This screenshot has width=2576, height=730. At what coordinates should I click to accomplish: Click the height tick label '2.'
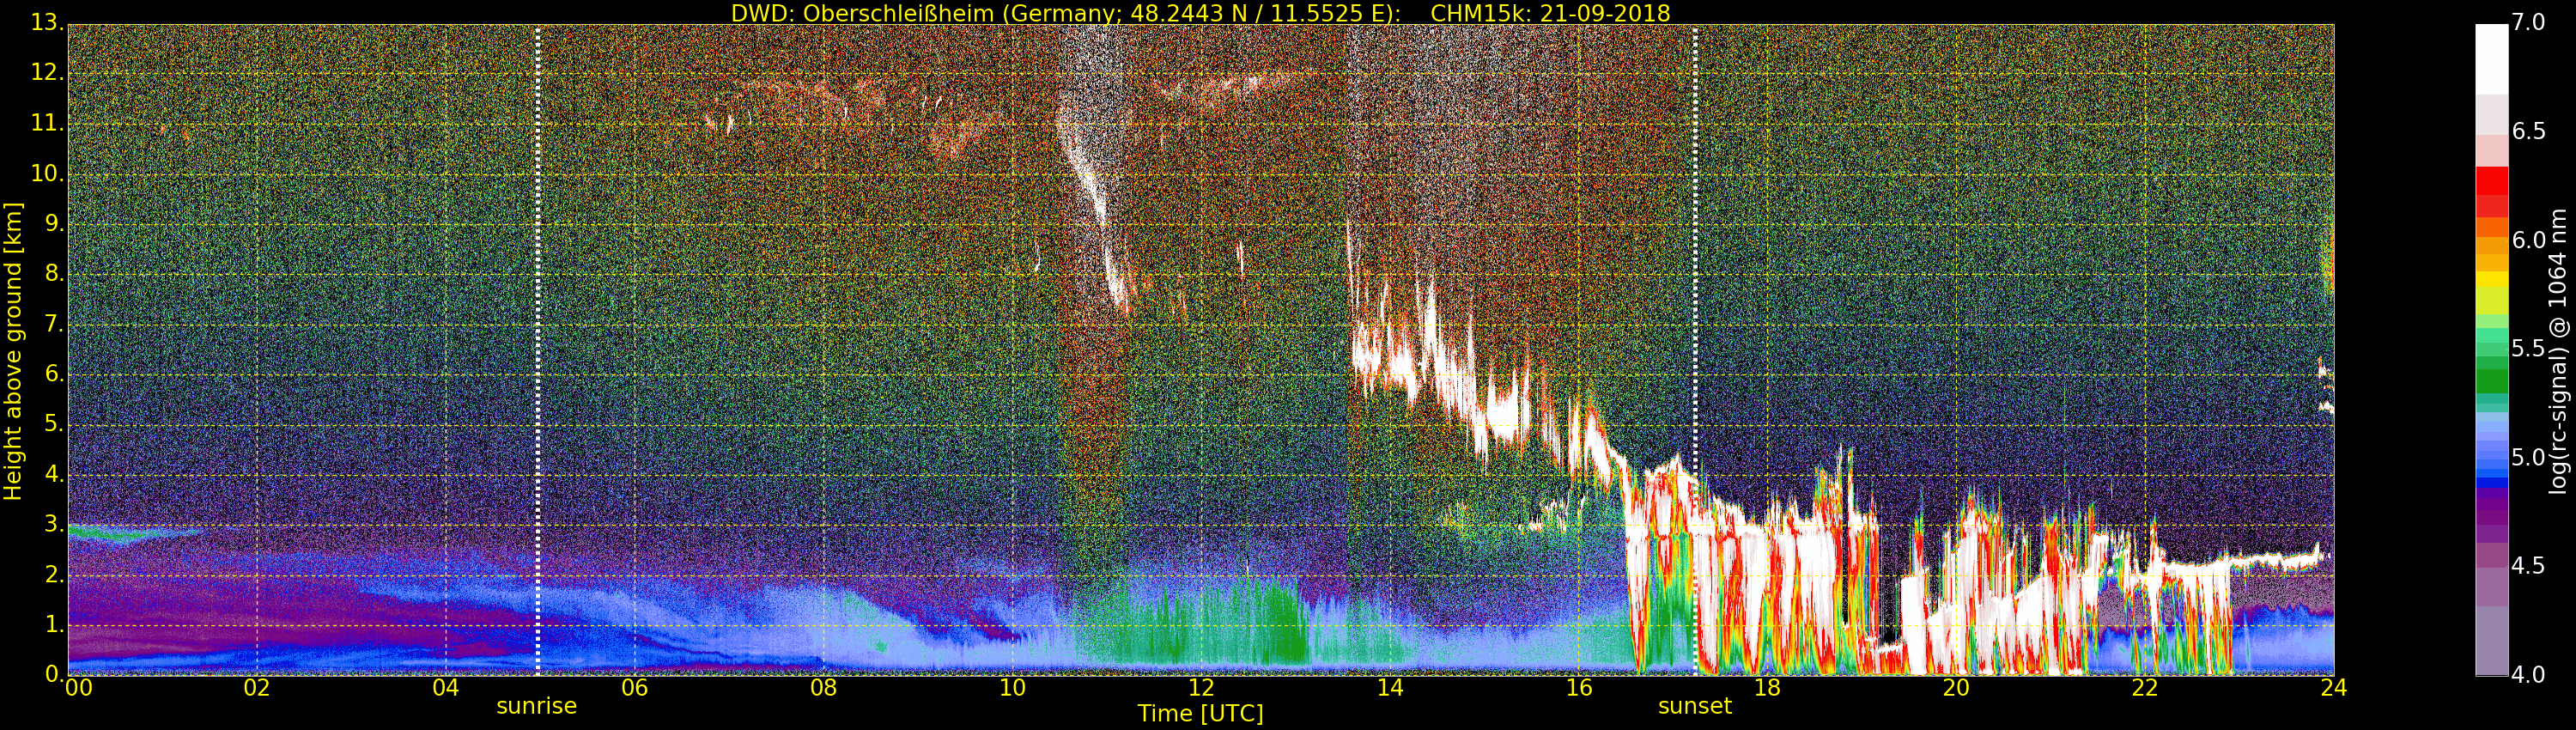54,574
